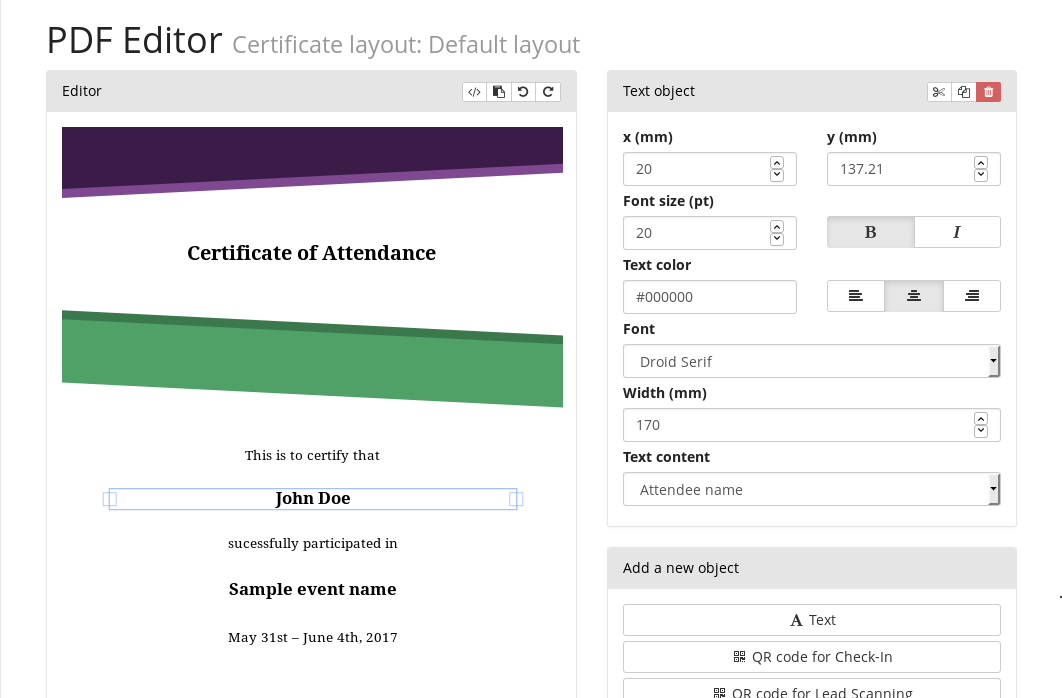
Task: Undo the last change in Editor
Action: pos(523,92)
